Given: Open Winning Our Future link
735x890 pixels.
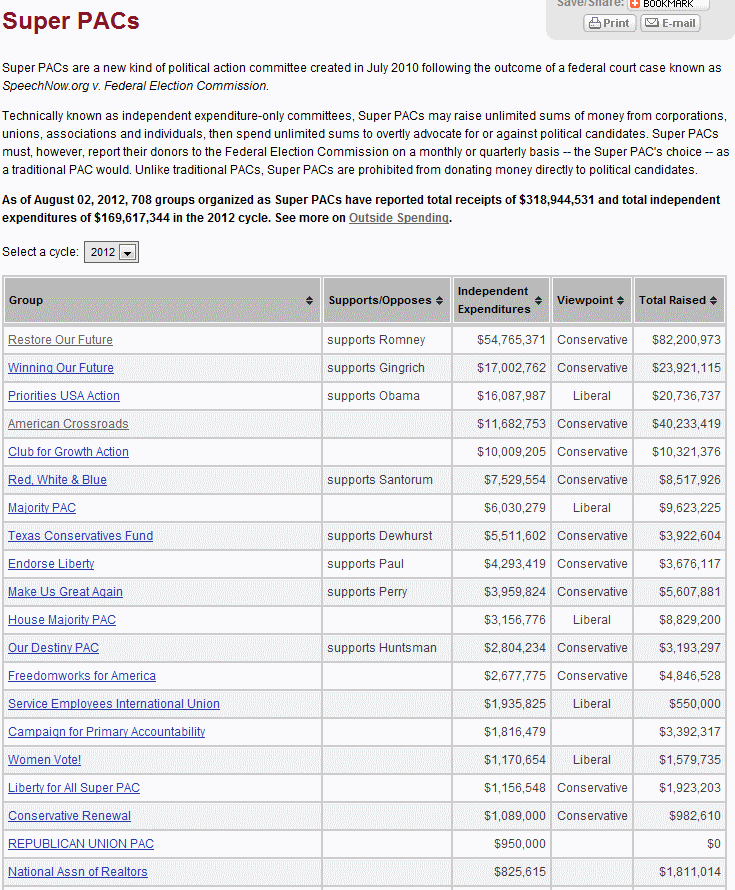Looking at the screenshot, I should [61, 368].
